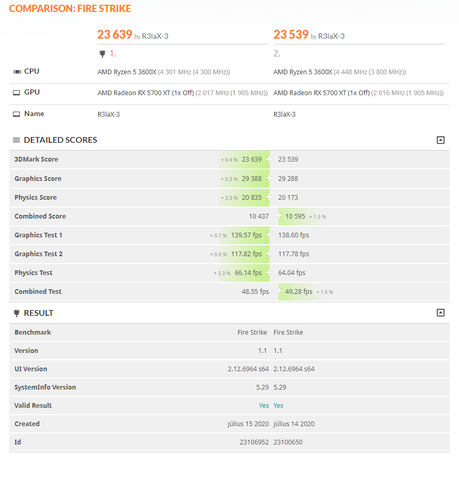
Task: Select Combined Test value 49.28 fps
Action: [299, 292]
